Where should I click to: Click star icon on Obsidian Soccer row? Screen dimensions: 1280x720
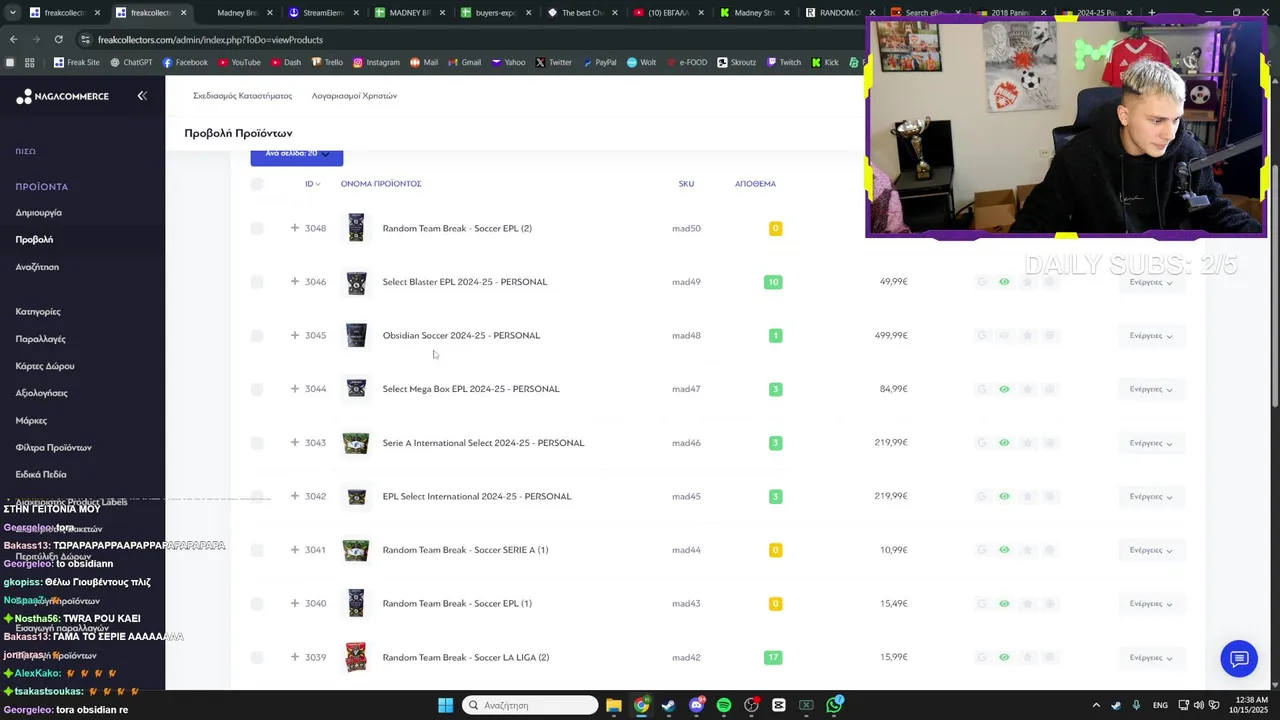coord(1027,335)
